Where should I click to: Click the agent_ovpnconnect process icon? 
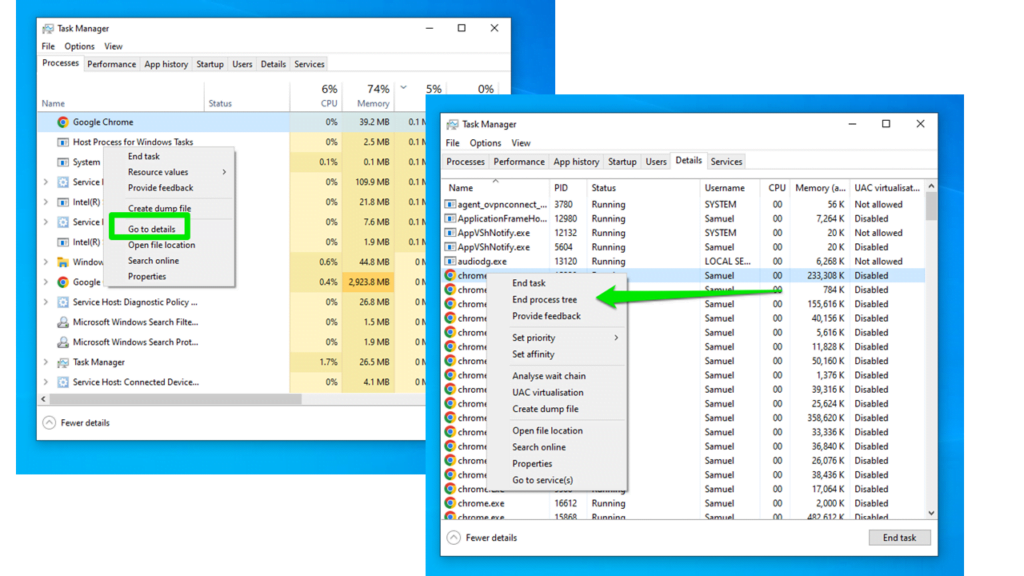tap(451, 205)
